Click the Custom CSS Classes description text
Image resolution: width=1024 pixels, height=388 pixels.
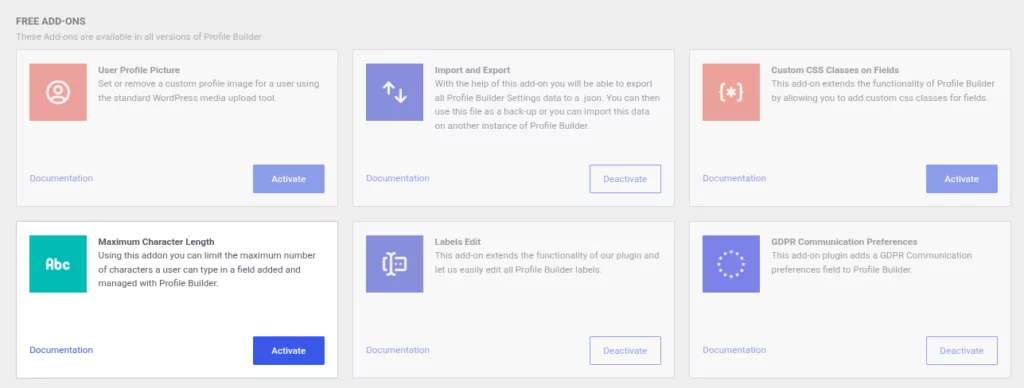(883, 91)
